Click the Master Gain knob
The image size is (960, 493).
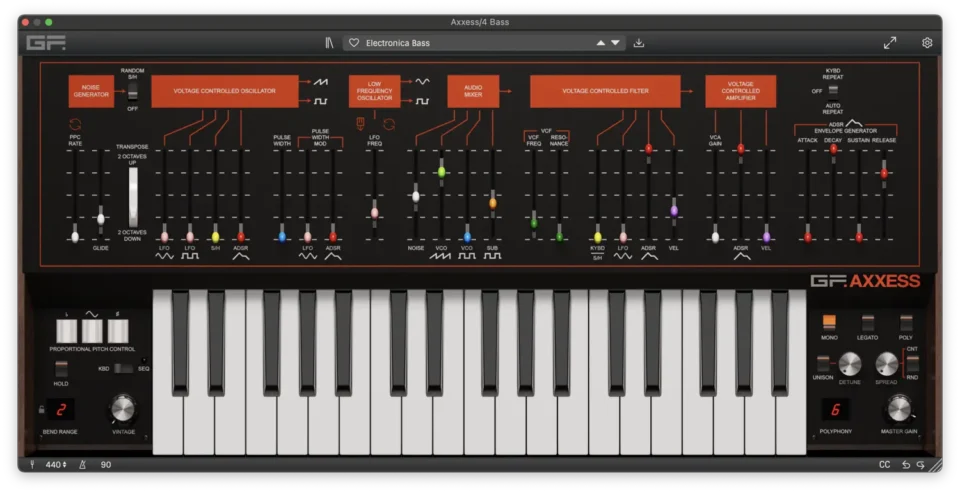pyautogui.click(x=898, y=407)
